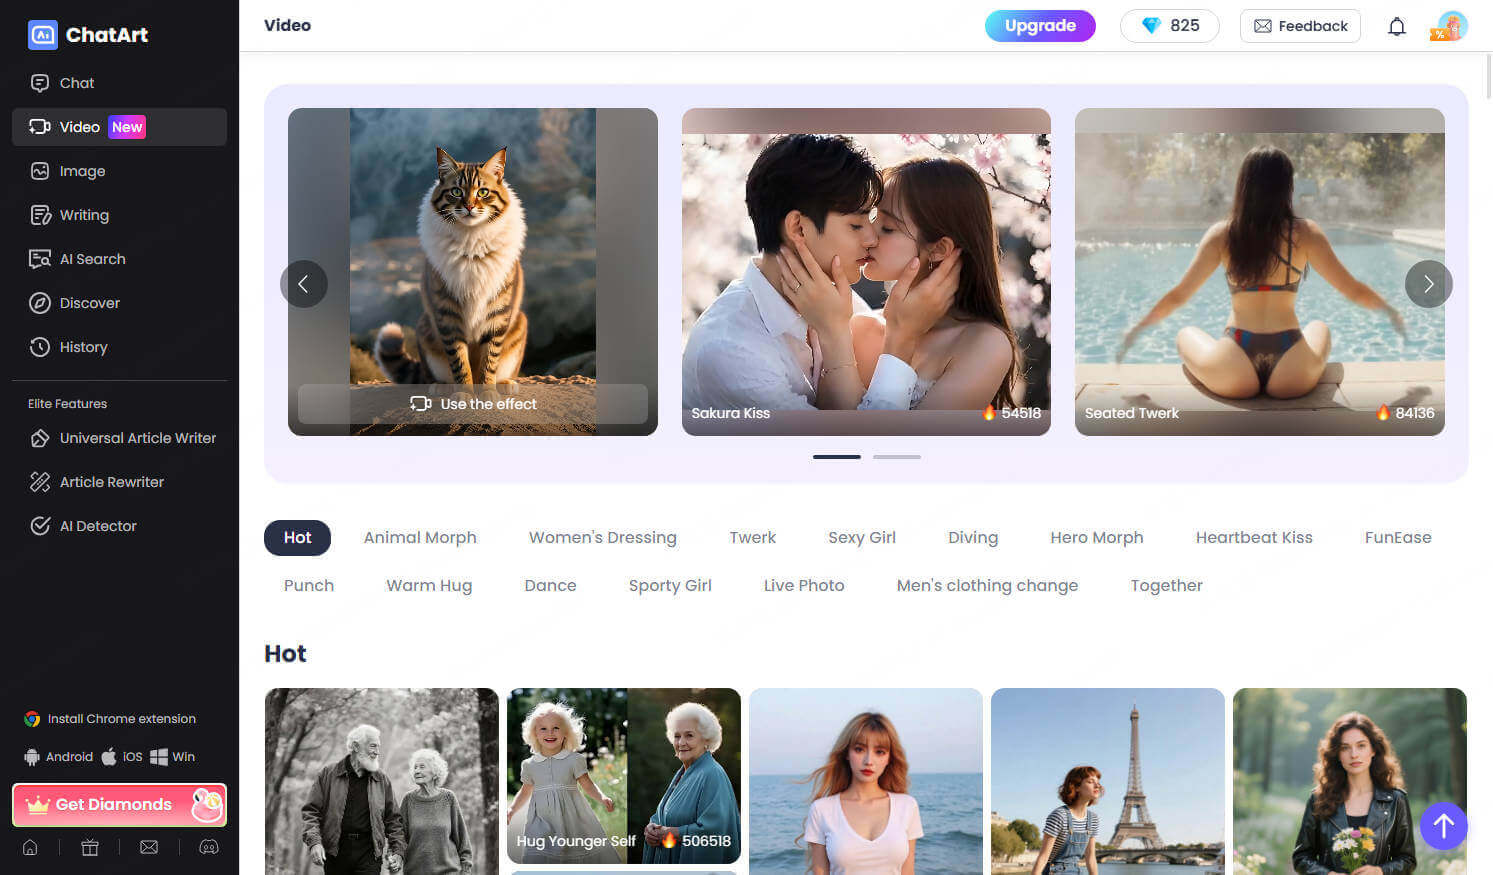Open the Chat section in sidebar
This screenshot has width=1493, height=875.
[119, 83]
